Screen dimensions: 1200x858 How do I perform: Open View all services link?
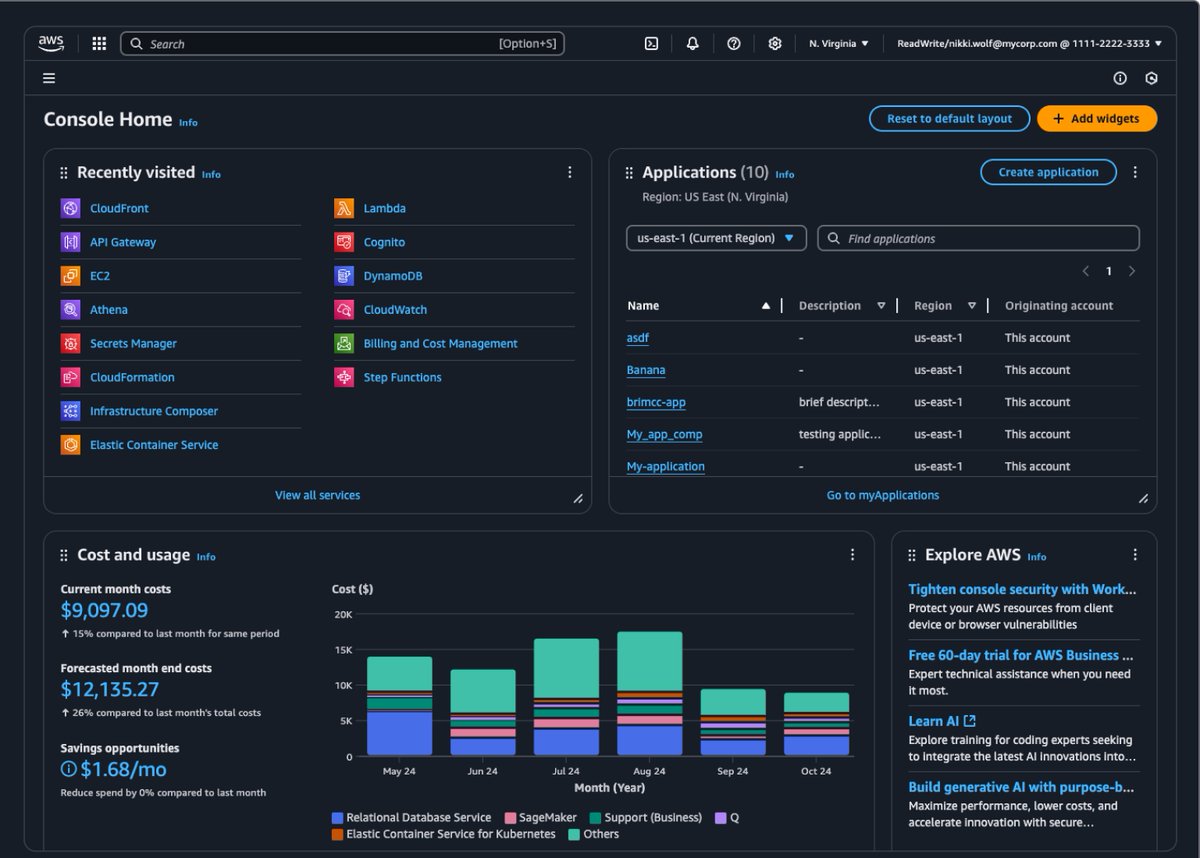318,495
